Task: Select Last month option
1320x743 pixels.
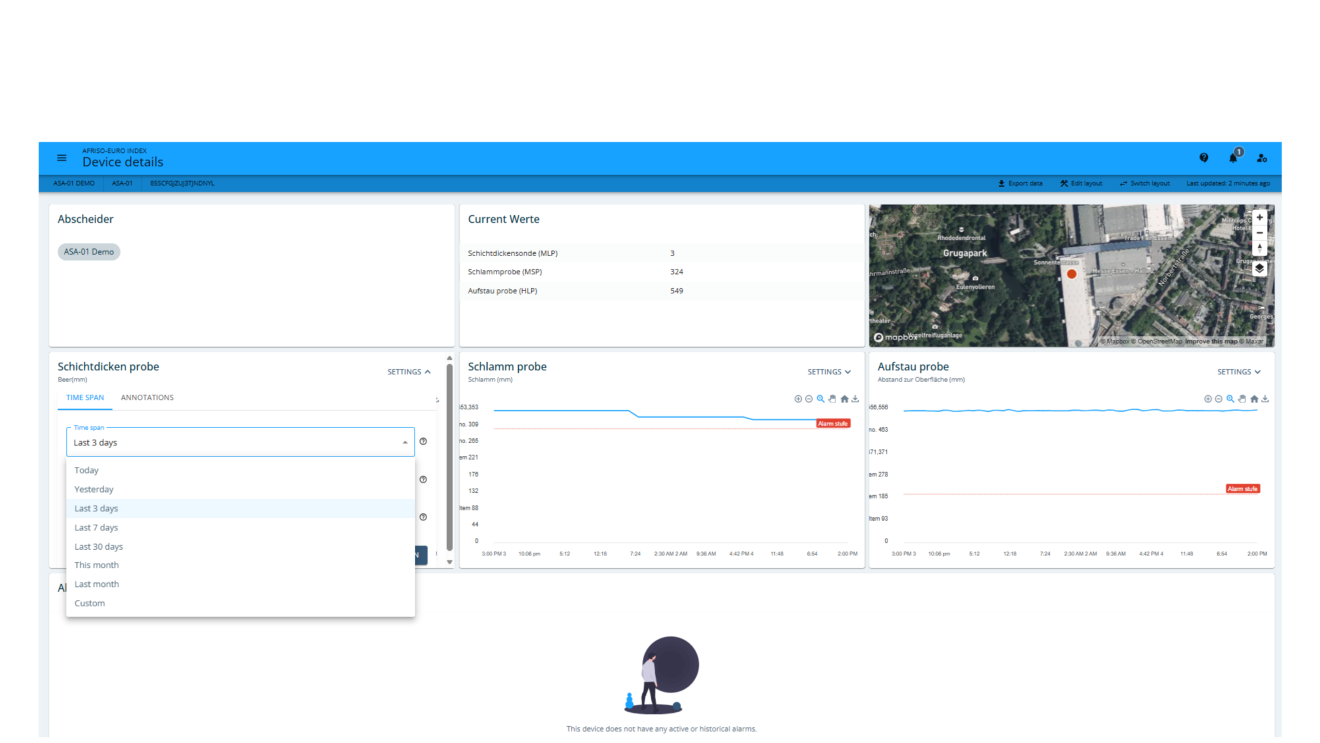Action: (240, 584)
